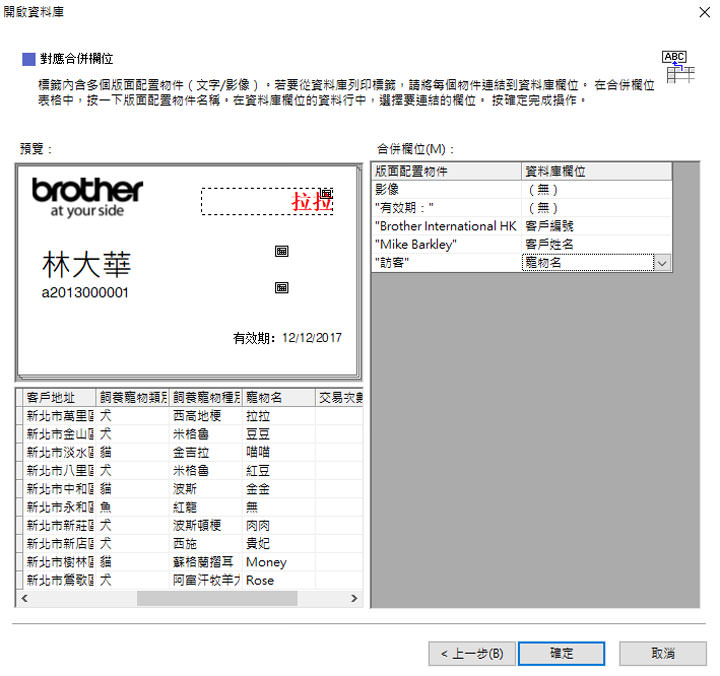The width and height of the screenshot is (720, 676).
Task: Select the 喵喵 pet name cell
Action: point(279,452)
